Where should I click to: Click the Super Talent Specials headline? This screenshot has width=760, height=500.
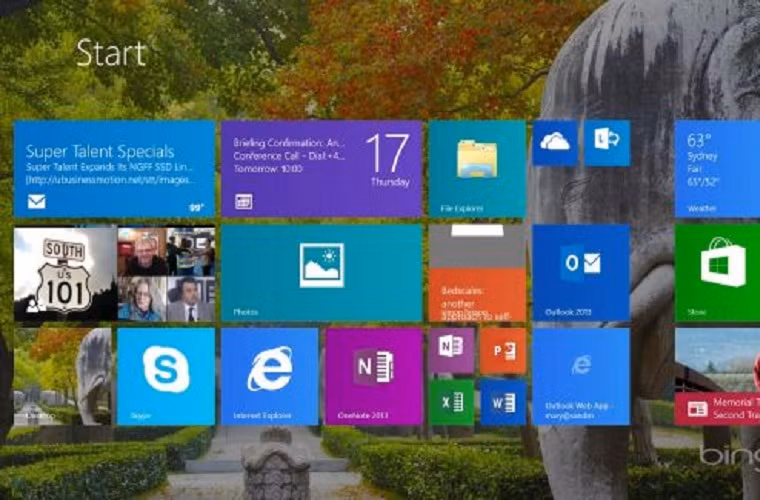pos(100,152)
